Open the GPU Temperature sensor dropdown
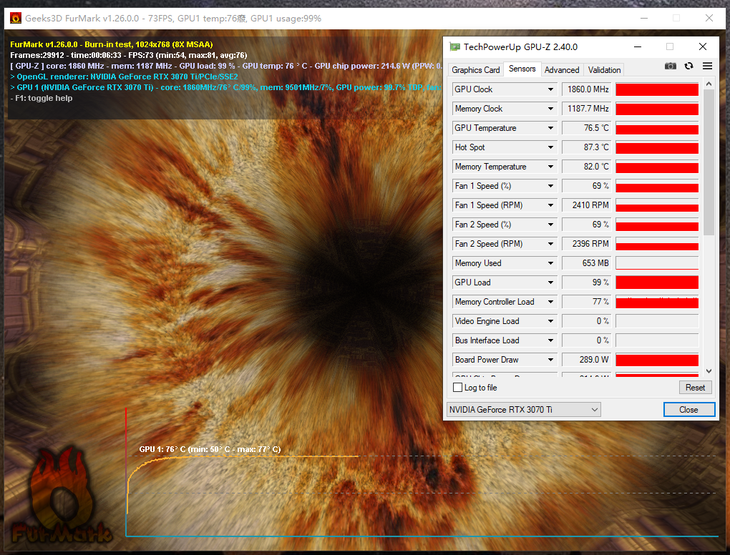This screenshot has width=730, height=555. 550,128
